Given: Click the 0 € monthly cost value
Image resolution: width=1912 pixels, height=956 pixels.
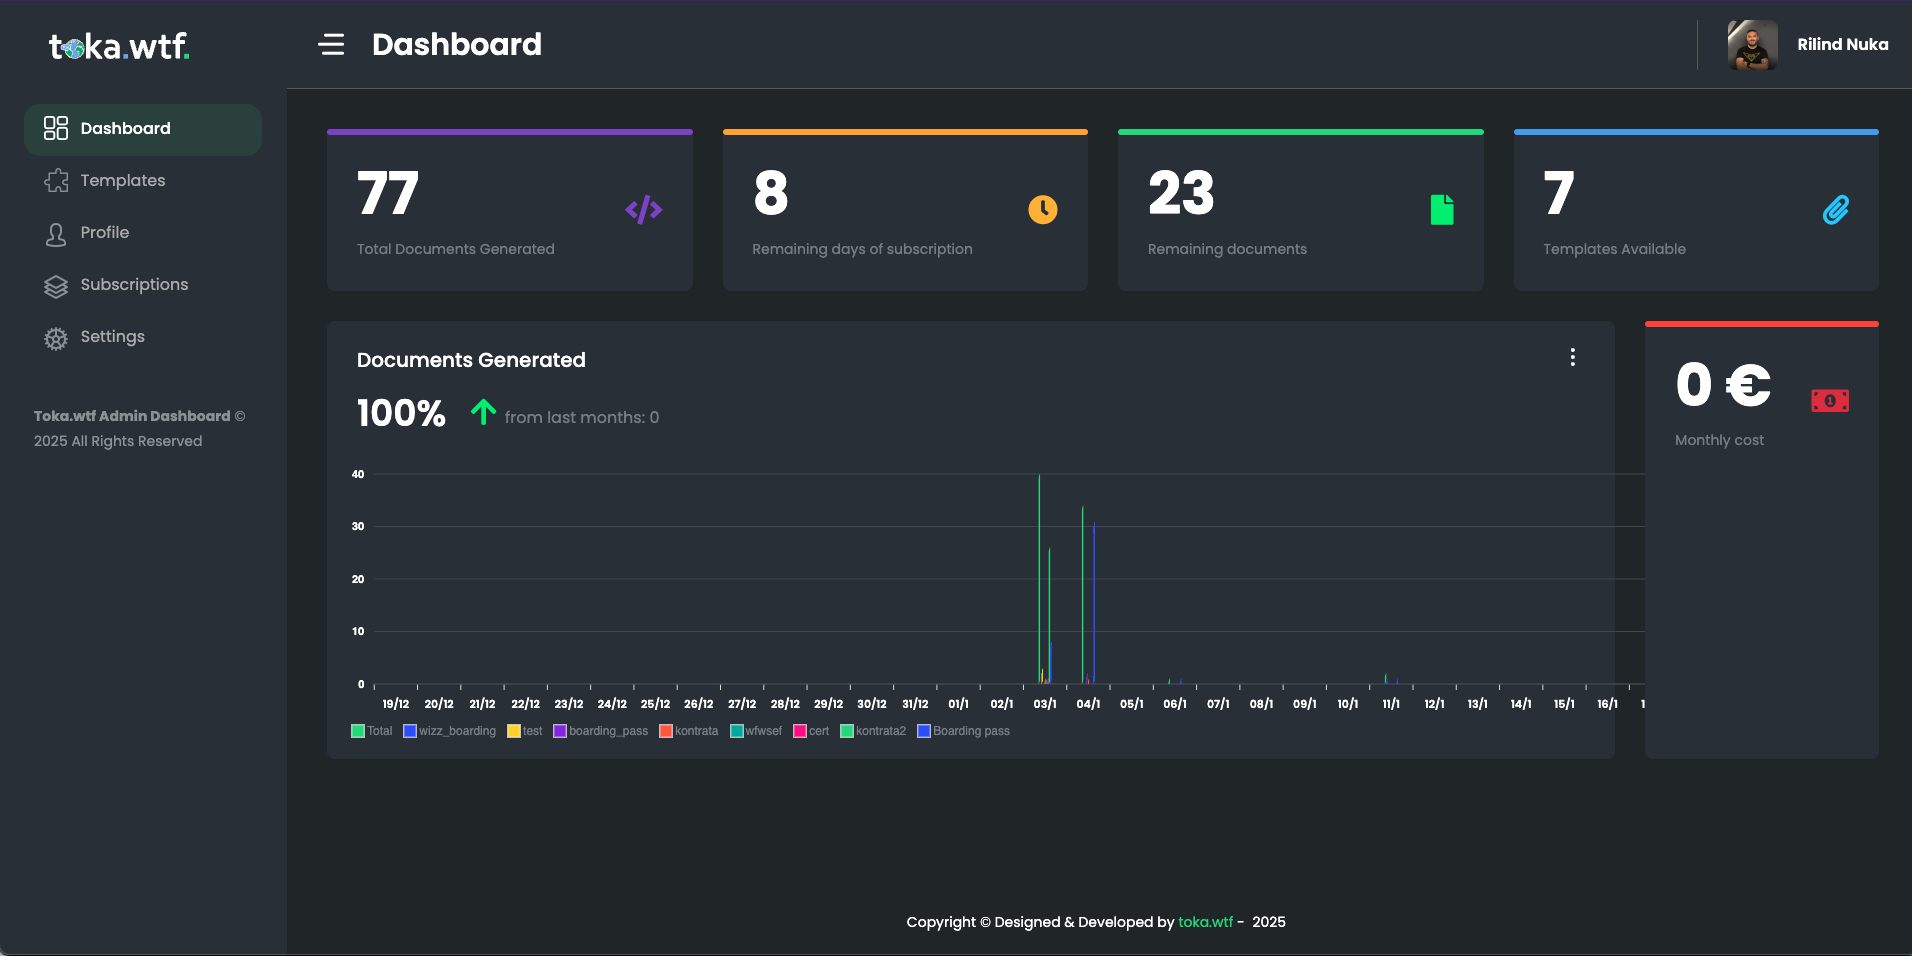Looking at the screenshot, I should (1723, 386).
